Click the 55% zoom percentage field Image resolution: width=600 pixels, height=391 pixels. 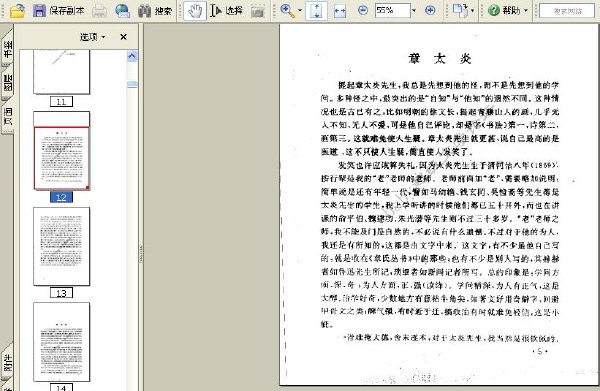pyautogui.click(x=392, y=10)
